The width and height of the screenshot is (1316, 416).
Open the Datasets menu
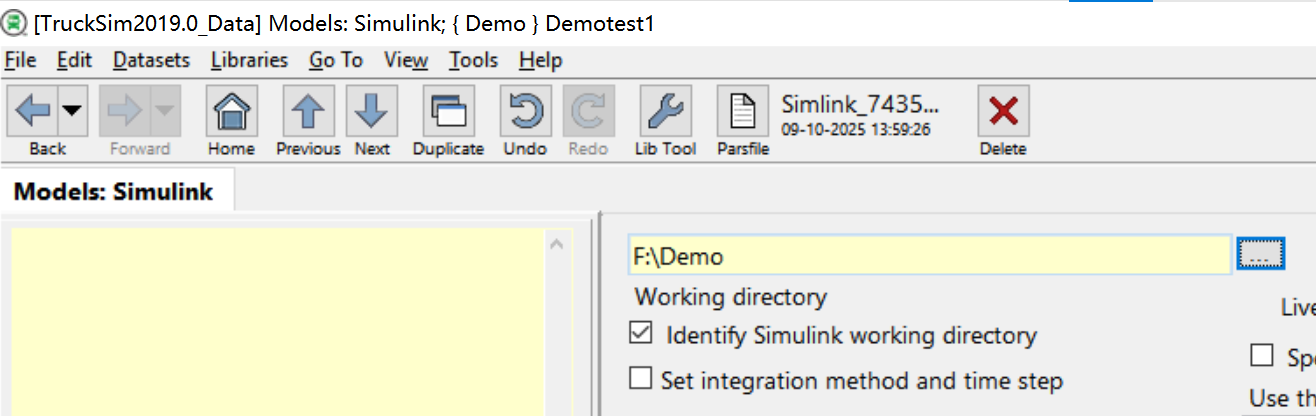click(151, 60)
